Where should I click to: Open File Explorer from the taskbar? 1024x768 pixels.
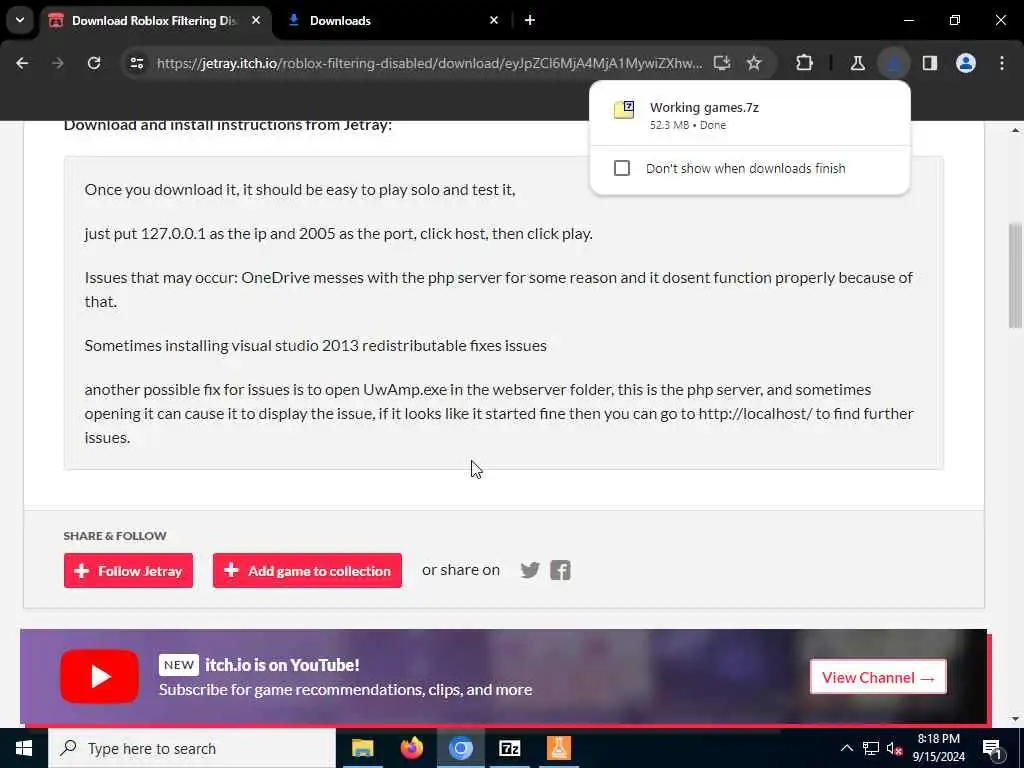coord(362,748)
